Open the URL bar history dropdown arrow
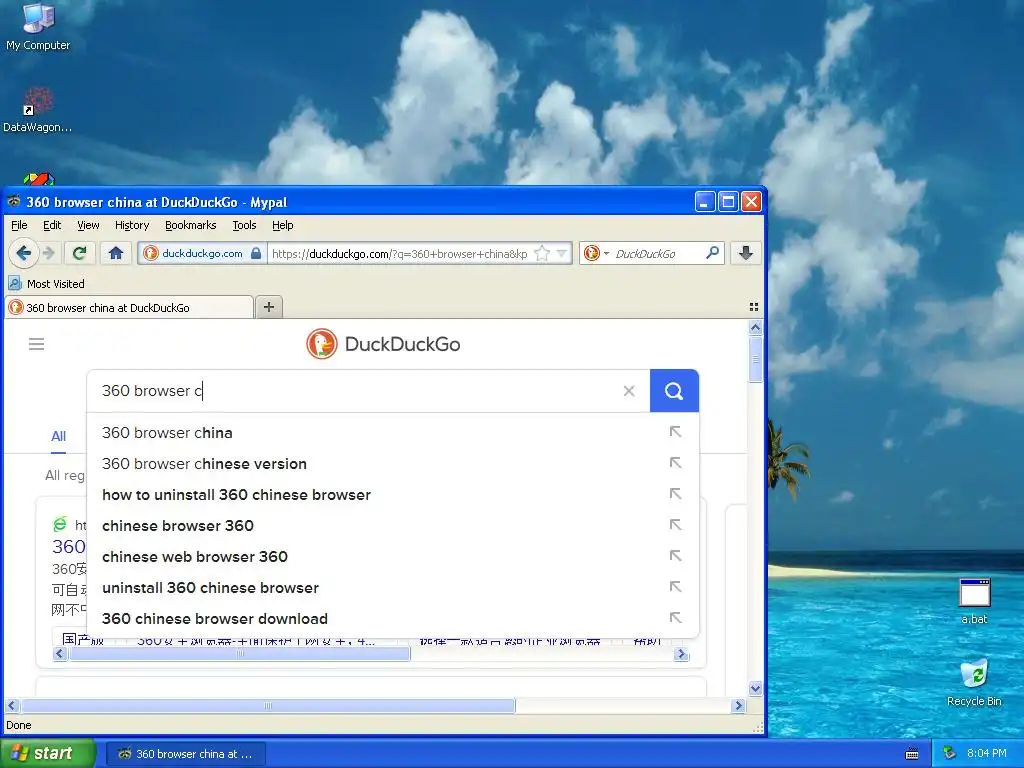This screenshot has height=768, width=1024. (562, 253)
